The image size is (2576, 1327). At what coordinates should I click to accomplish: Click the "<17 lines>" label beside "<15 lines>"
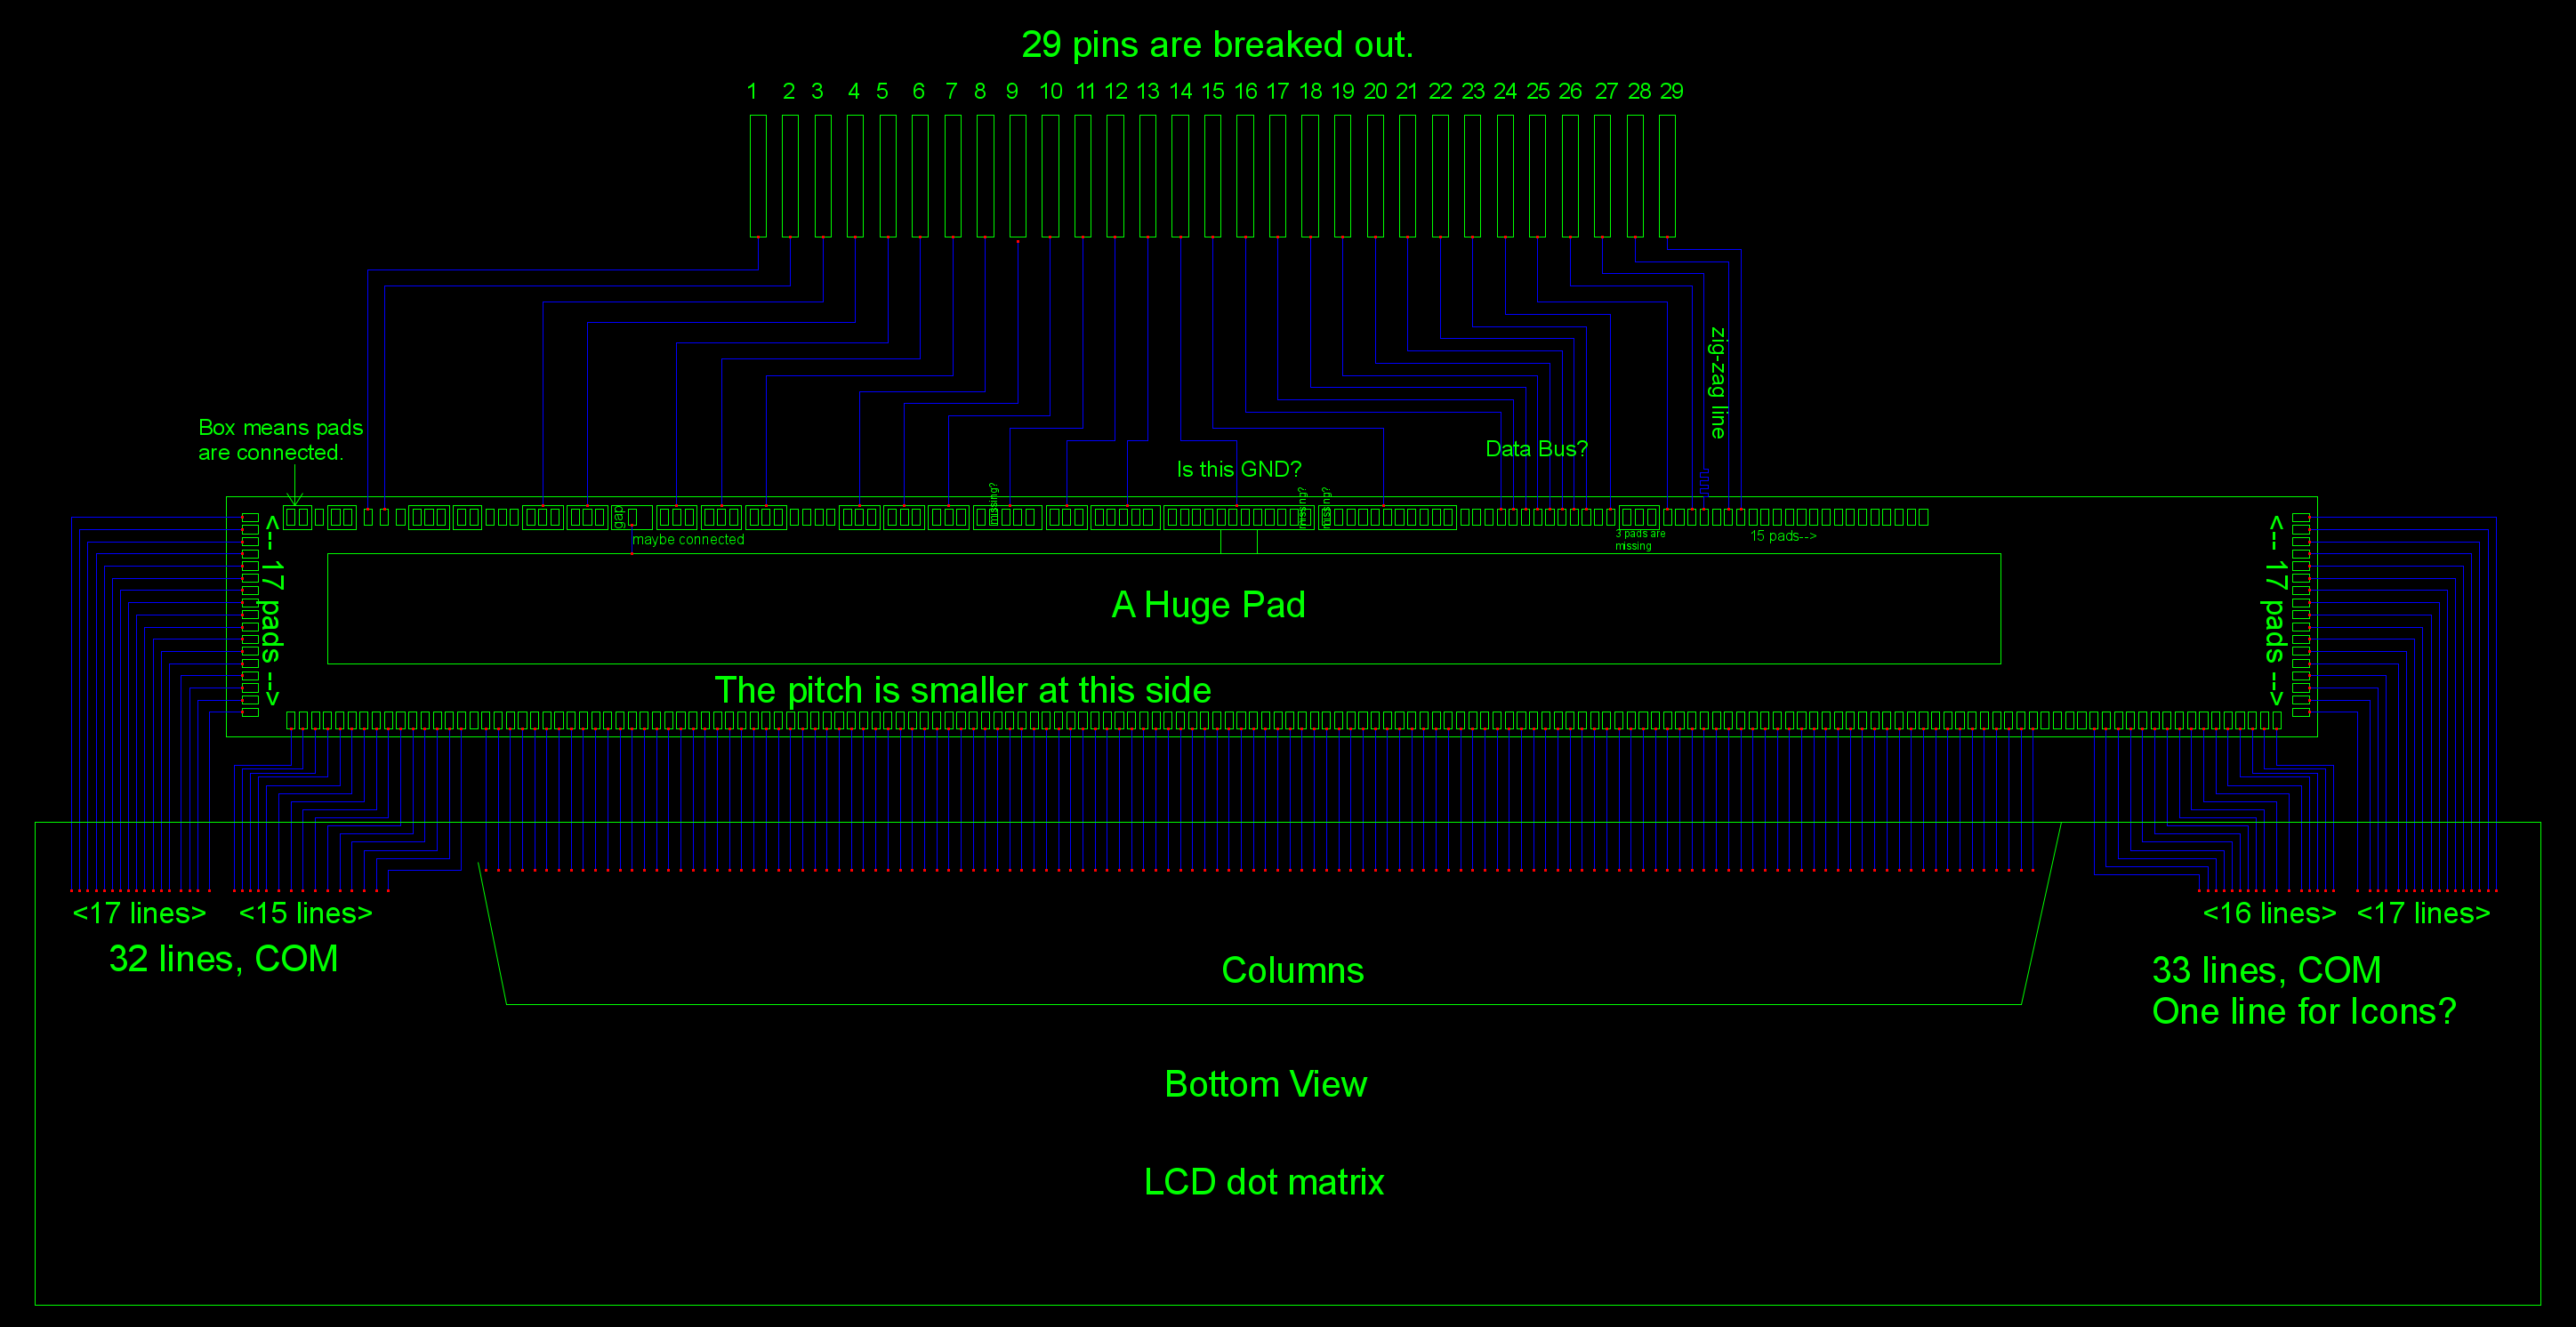tap(139, 914)
